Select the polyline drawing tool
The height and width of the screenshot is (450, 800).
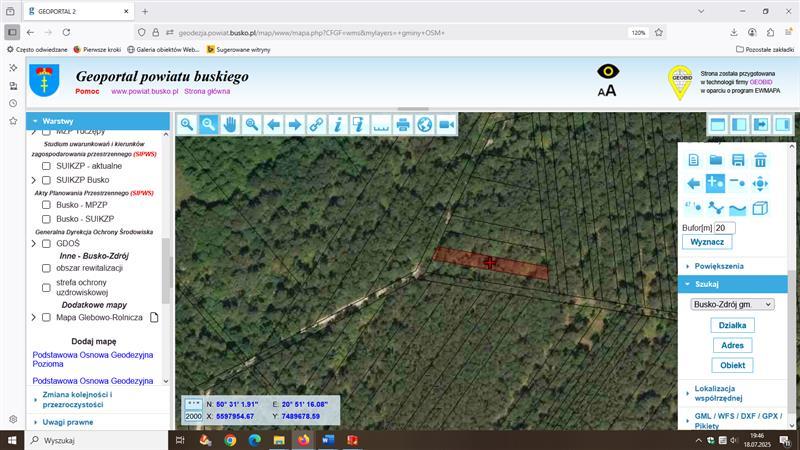coord(716,208)
